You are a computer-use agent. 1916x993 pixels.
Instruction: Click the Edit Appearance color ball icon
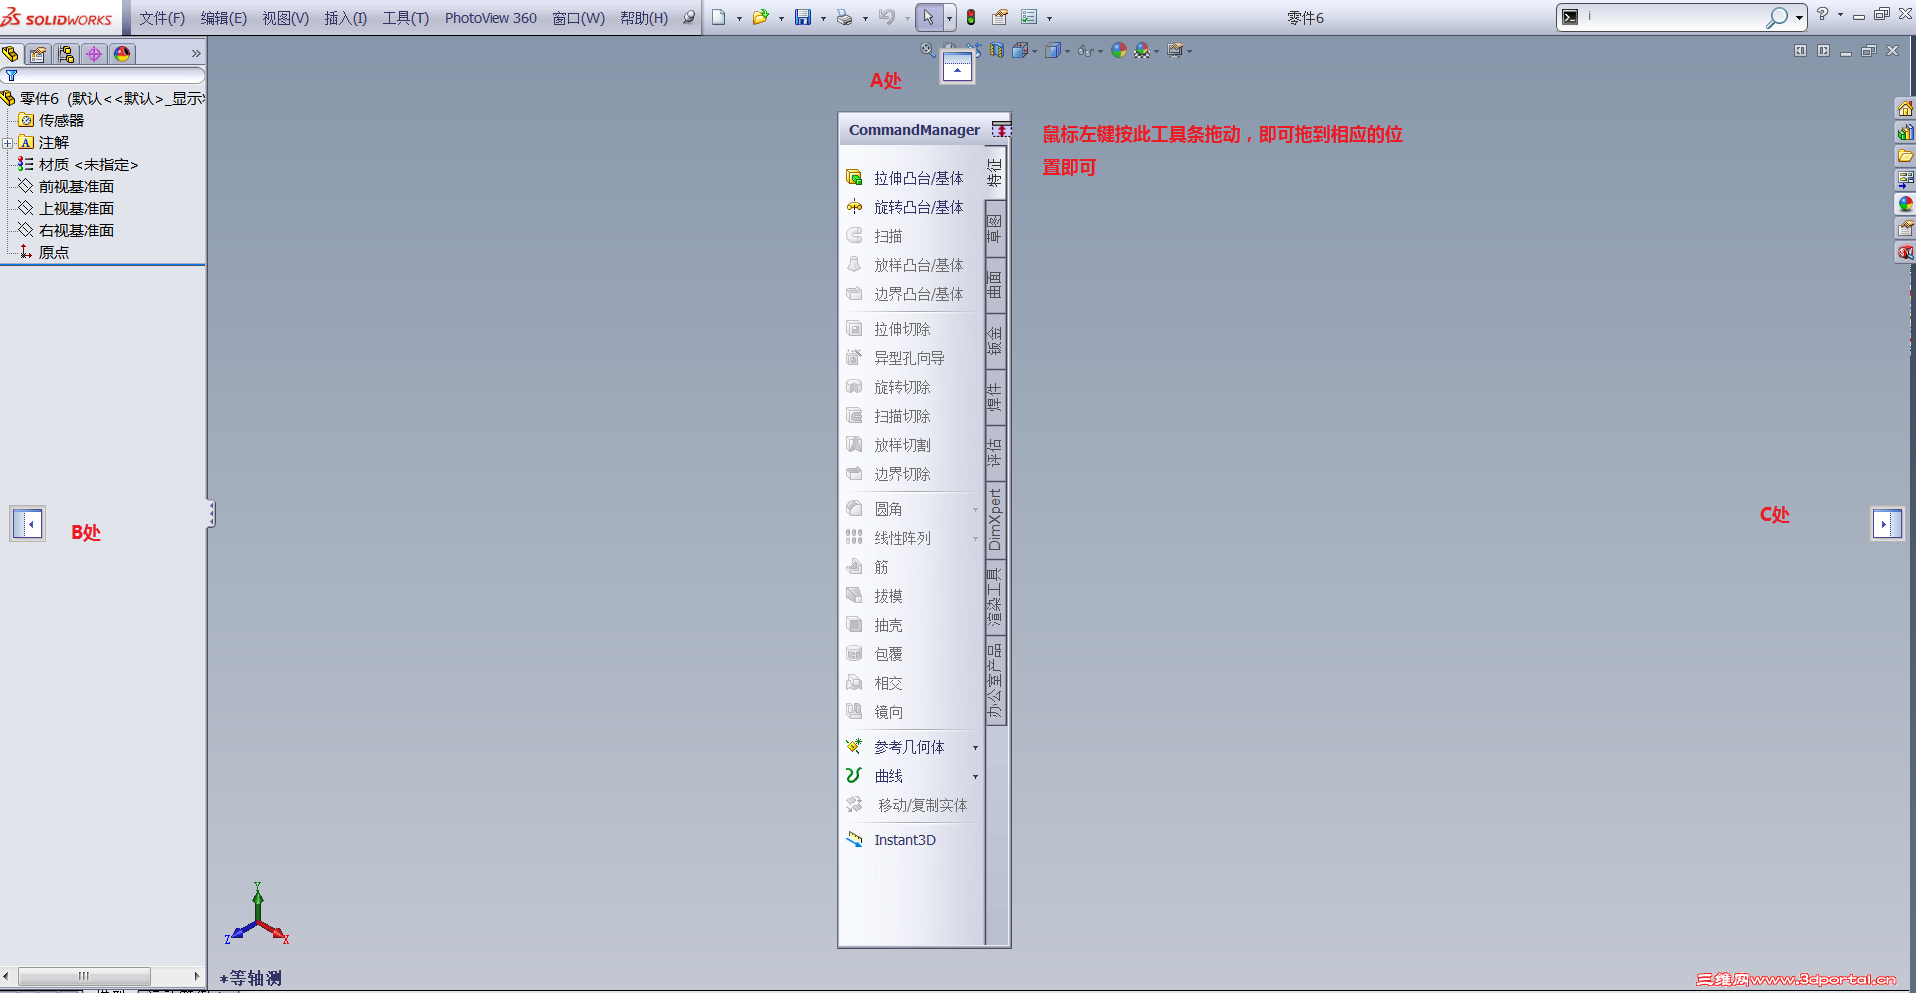pyautogui.click(x=1119, y=50)
